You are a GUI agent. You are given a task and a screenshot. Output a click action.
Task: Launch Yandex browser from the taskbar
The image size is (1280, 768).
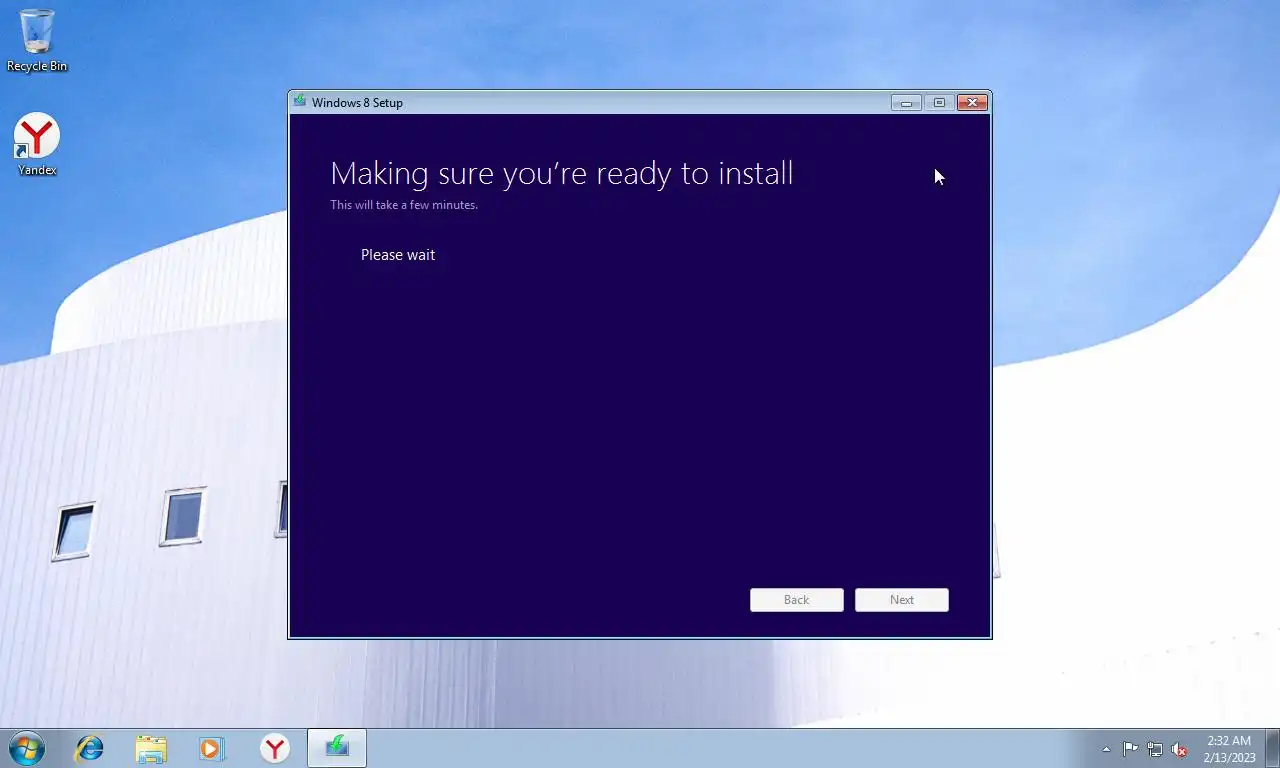(274, 748)
